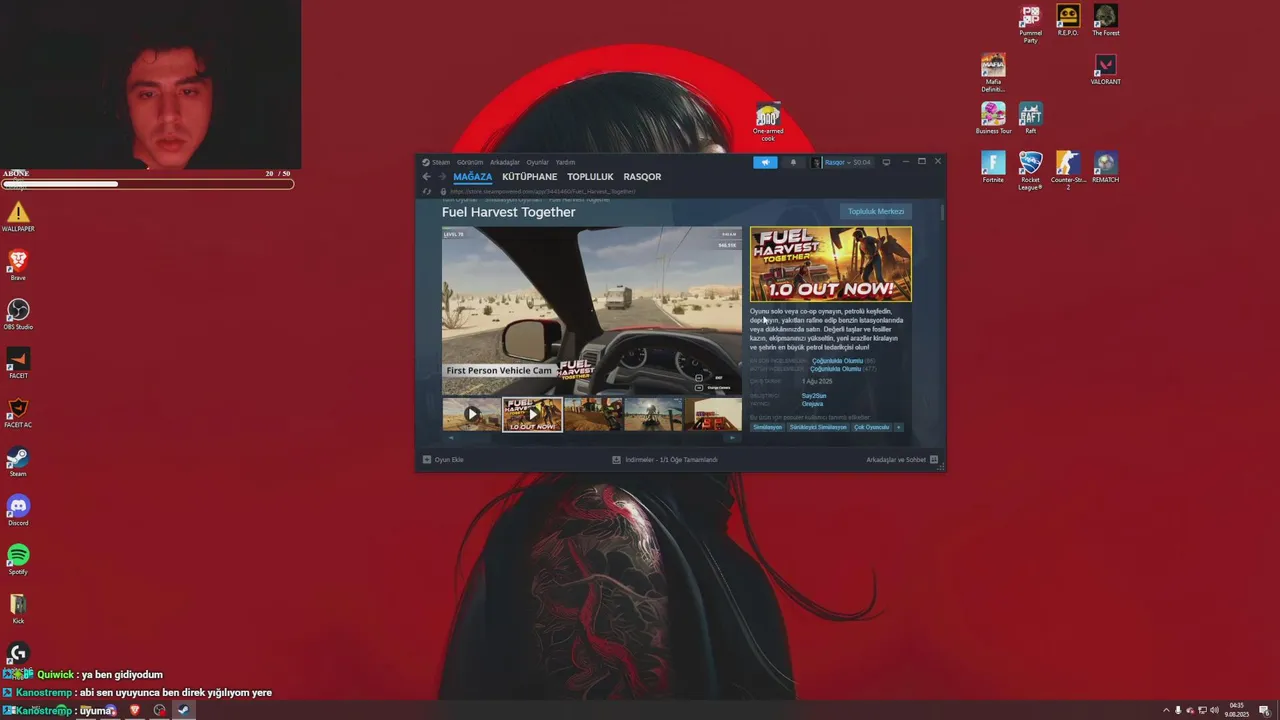
Task: Select the 1.0 OUT NOW trailer thumbnail
Action: 532,414
